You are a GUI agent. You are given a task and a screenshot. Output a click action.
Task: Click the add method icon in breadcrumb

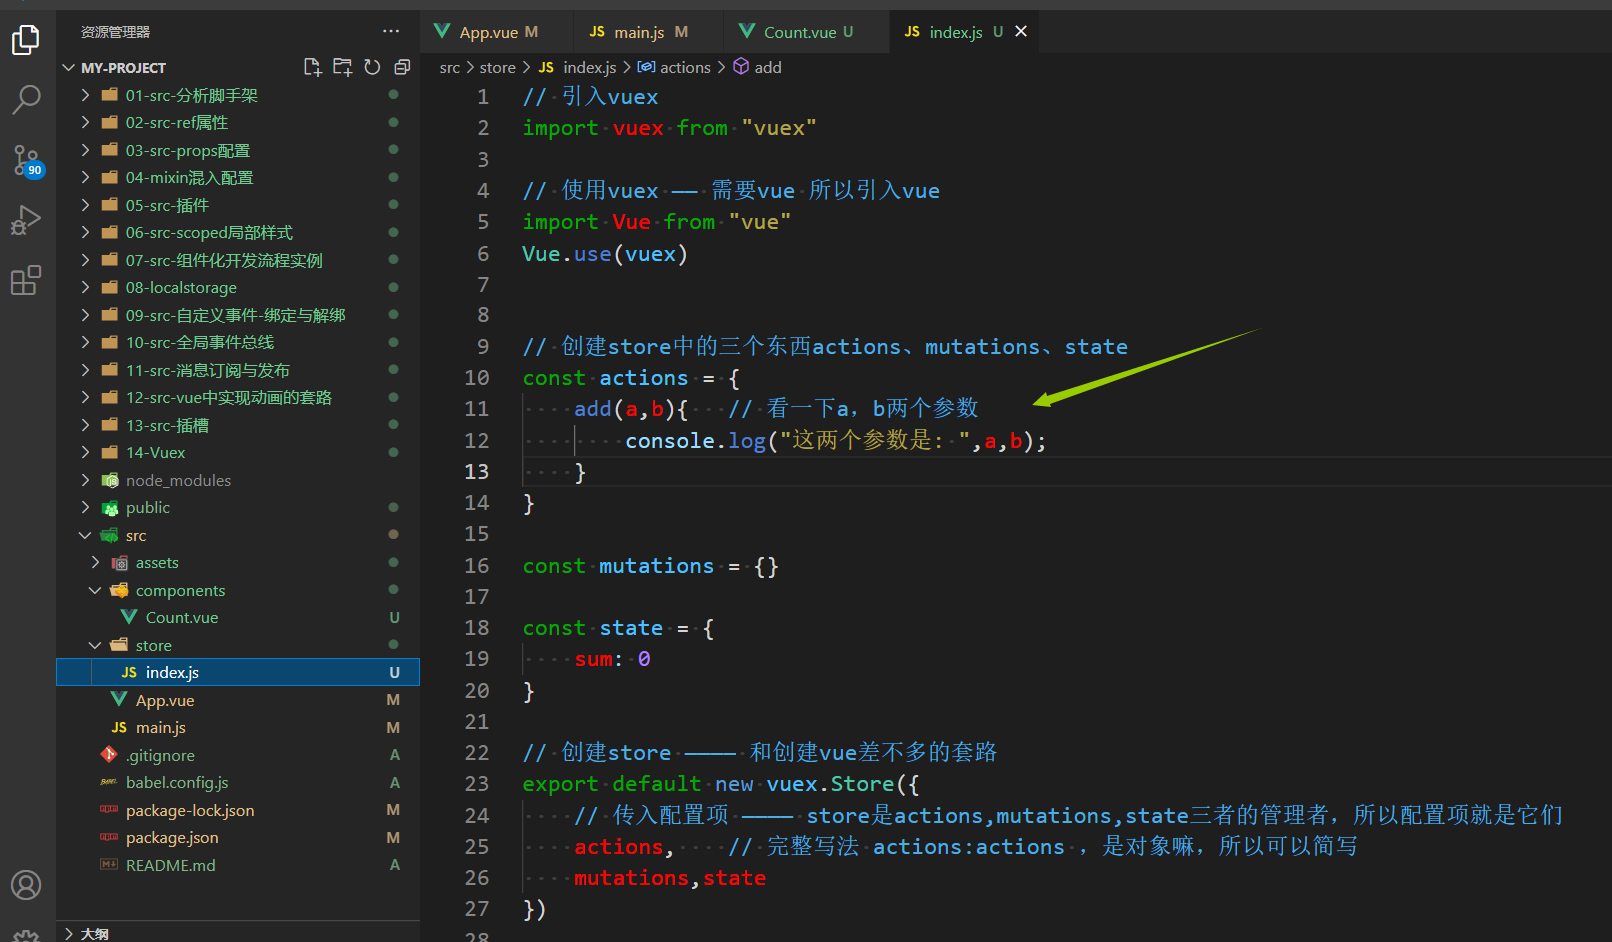741,66
